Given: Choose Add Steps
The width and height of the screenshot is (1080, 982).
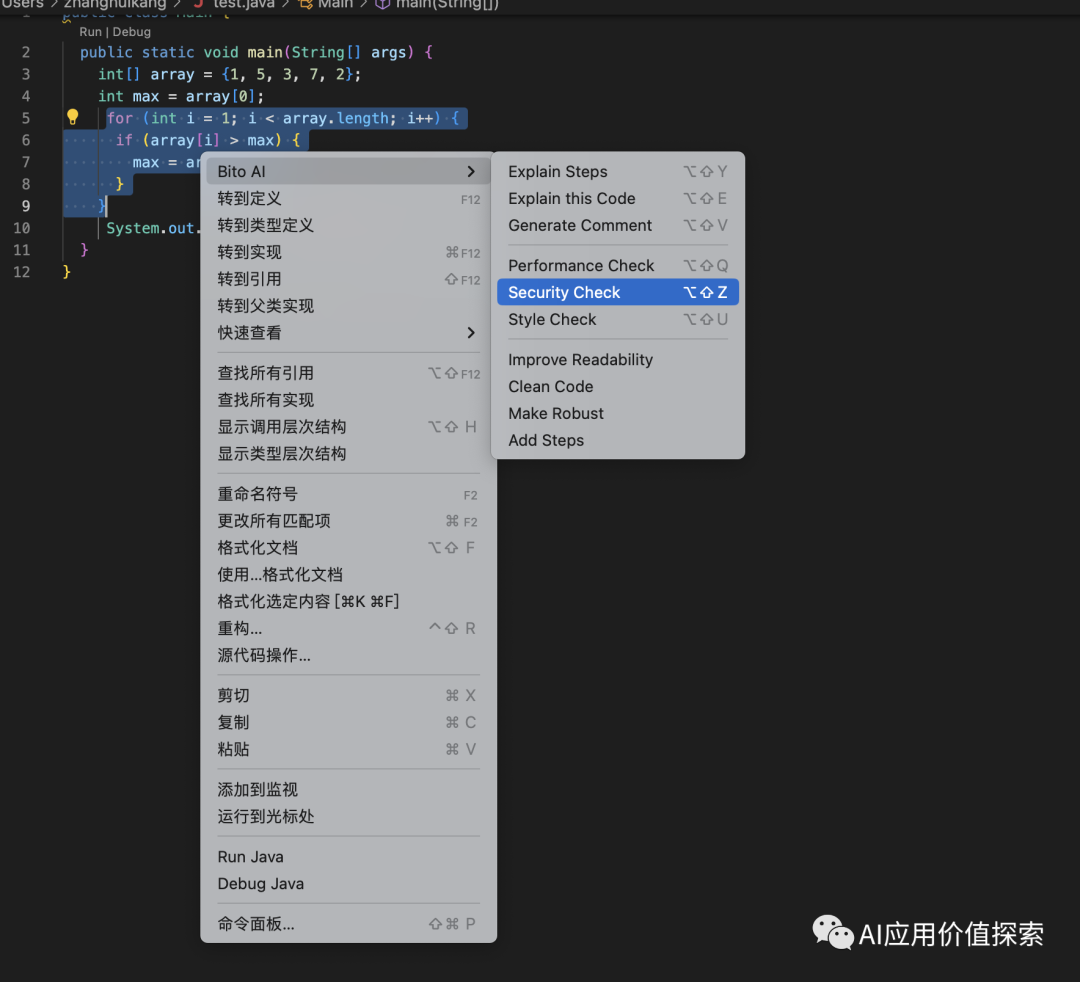Looking at the screenshot, I should point(617,440).
